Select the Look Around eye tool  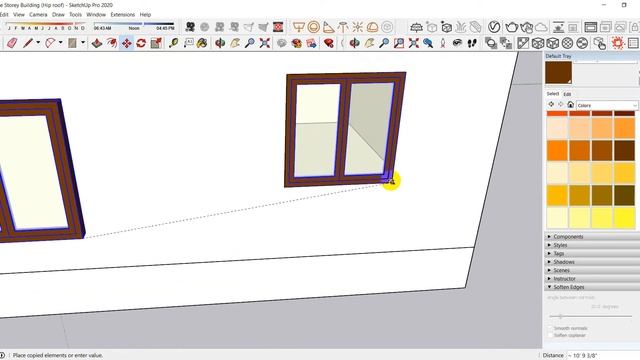coord(457,43)
